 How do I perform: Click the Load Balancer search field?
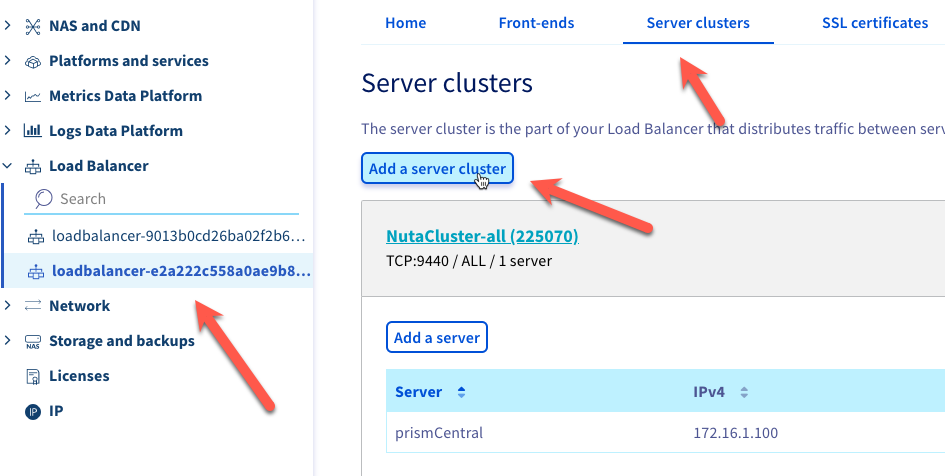coord(162,199)
